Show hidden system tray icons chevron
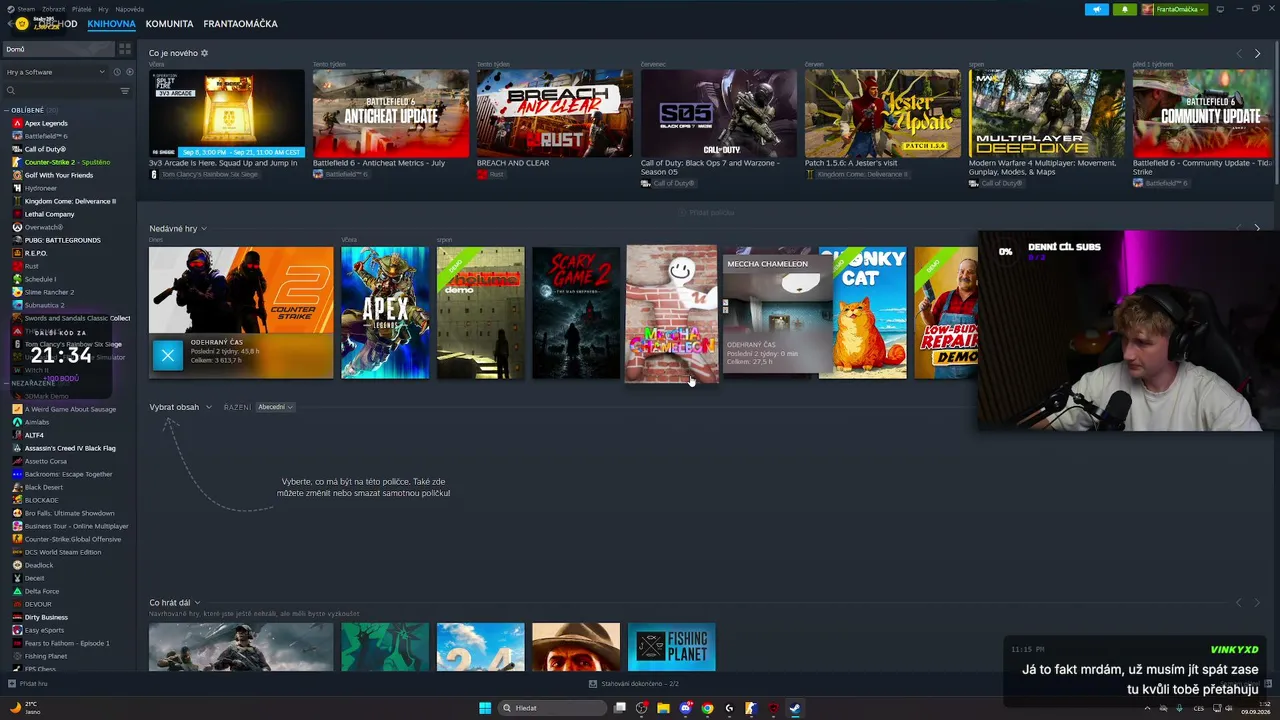Image resolution: width=1280 pixels, height=720 pixels. 1147,708
